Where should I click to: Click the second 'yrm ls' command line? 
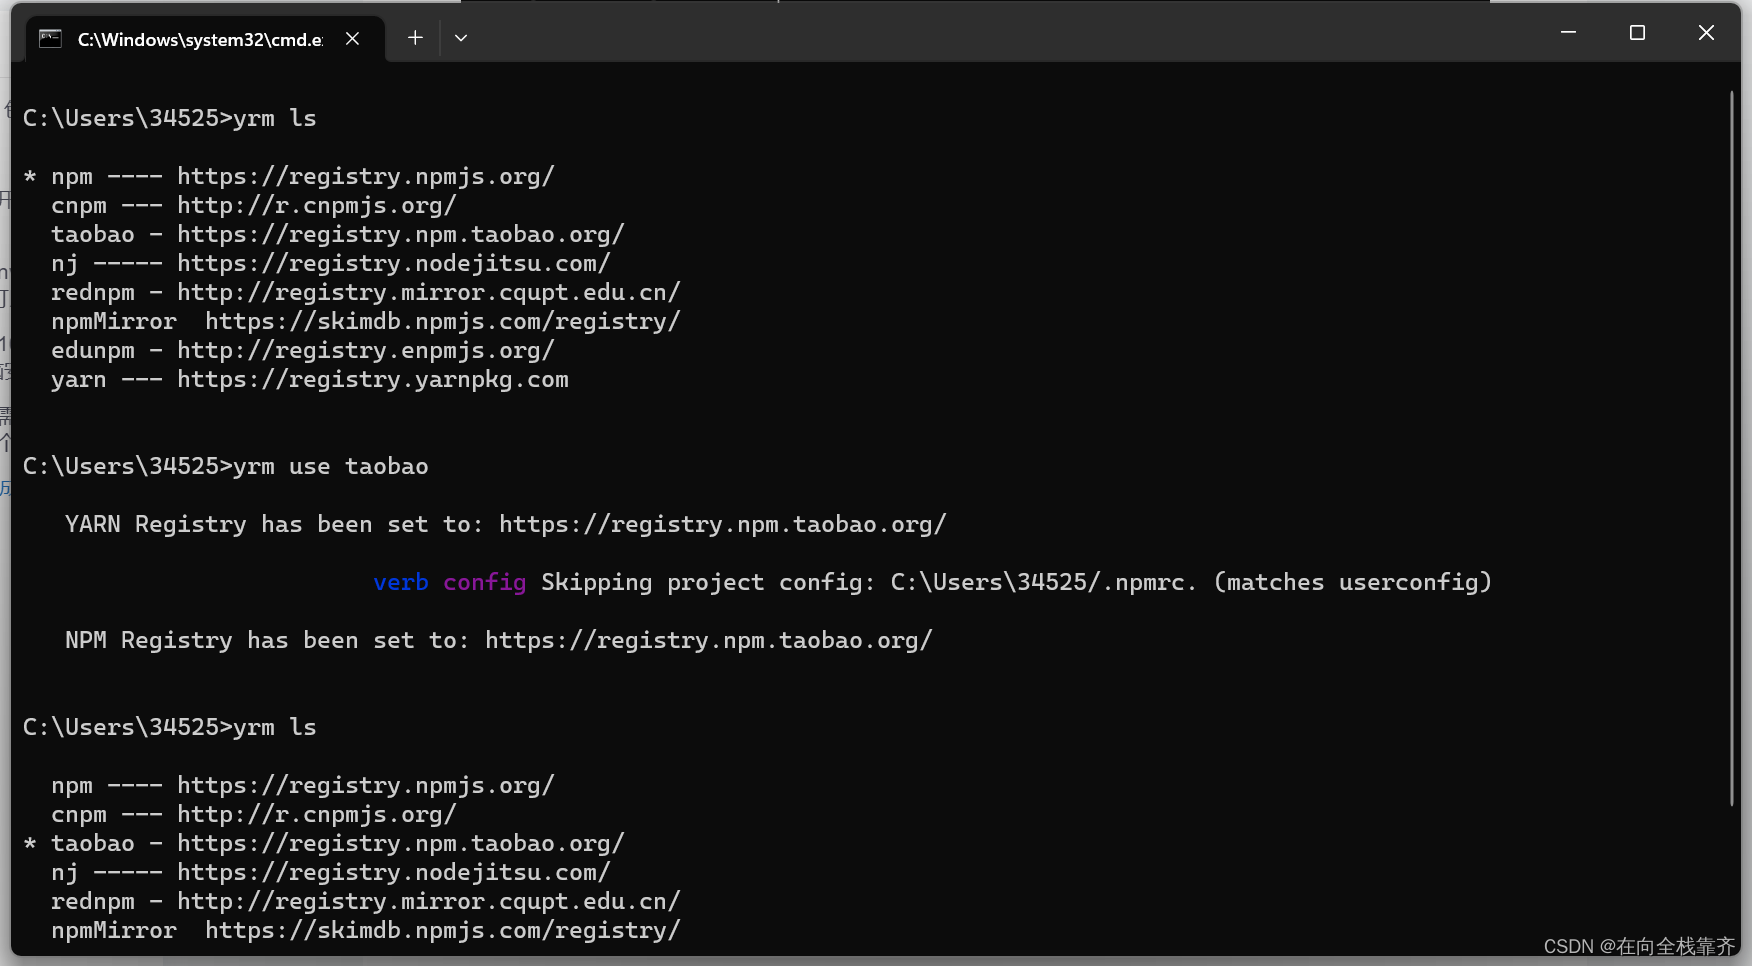click(x=170, y=728)
